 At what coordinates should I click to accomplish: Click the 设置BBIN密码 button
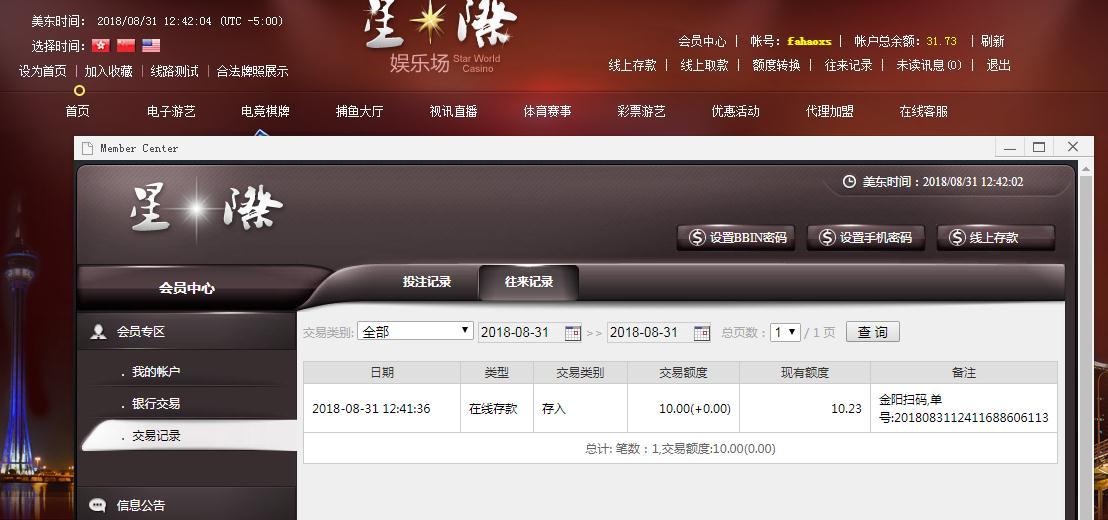tap(737, 237)
